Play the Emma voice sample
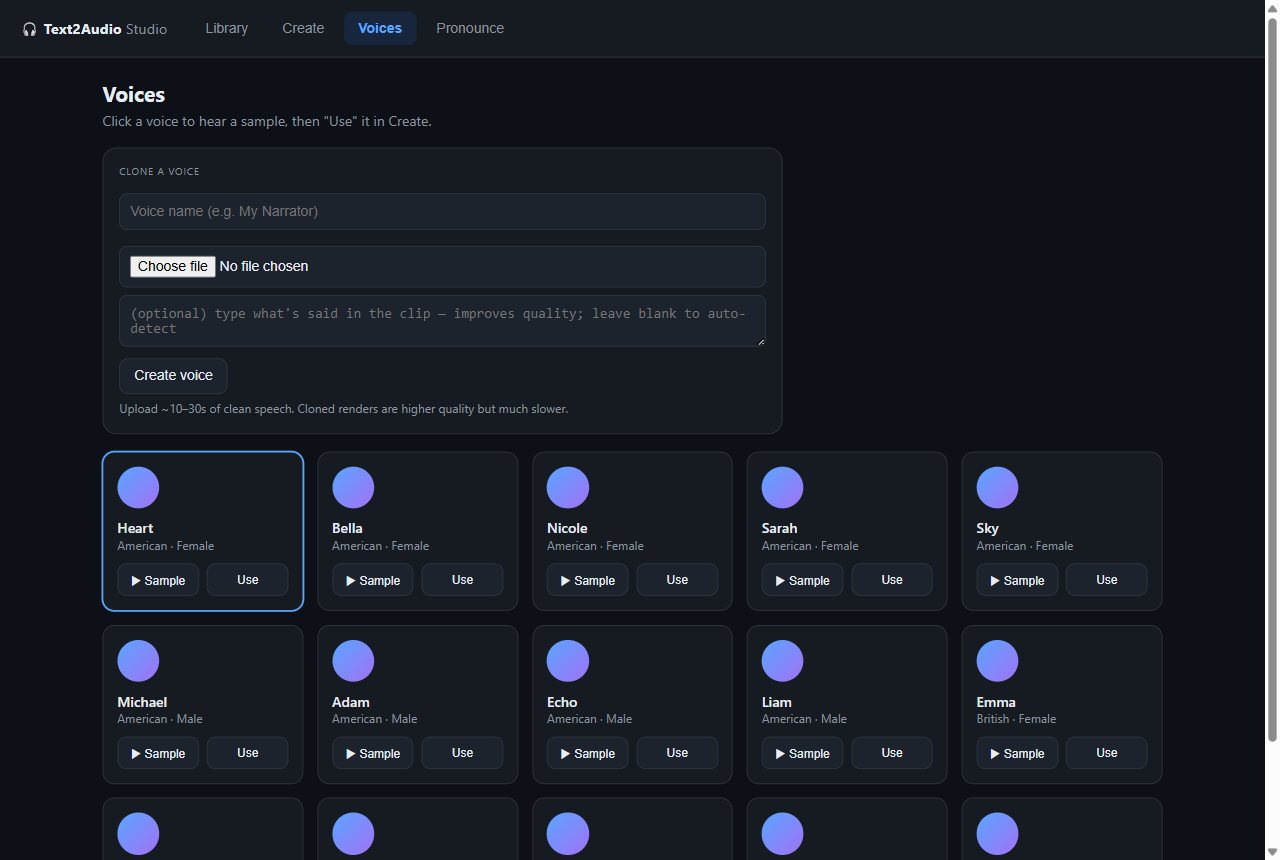1280x860 pixels. 1017,753
